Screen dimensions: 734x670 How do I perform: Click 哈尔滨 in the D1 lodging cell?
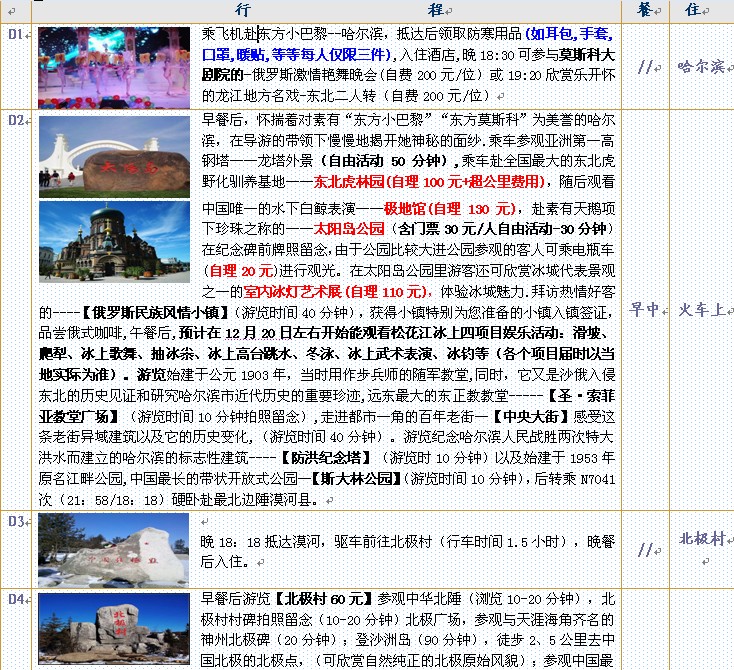[698, 67]
